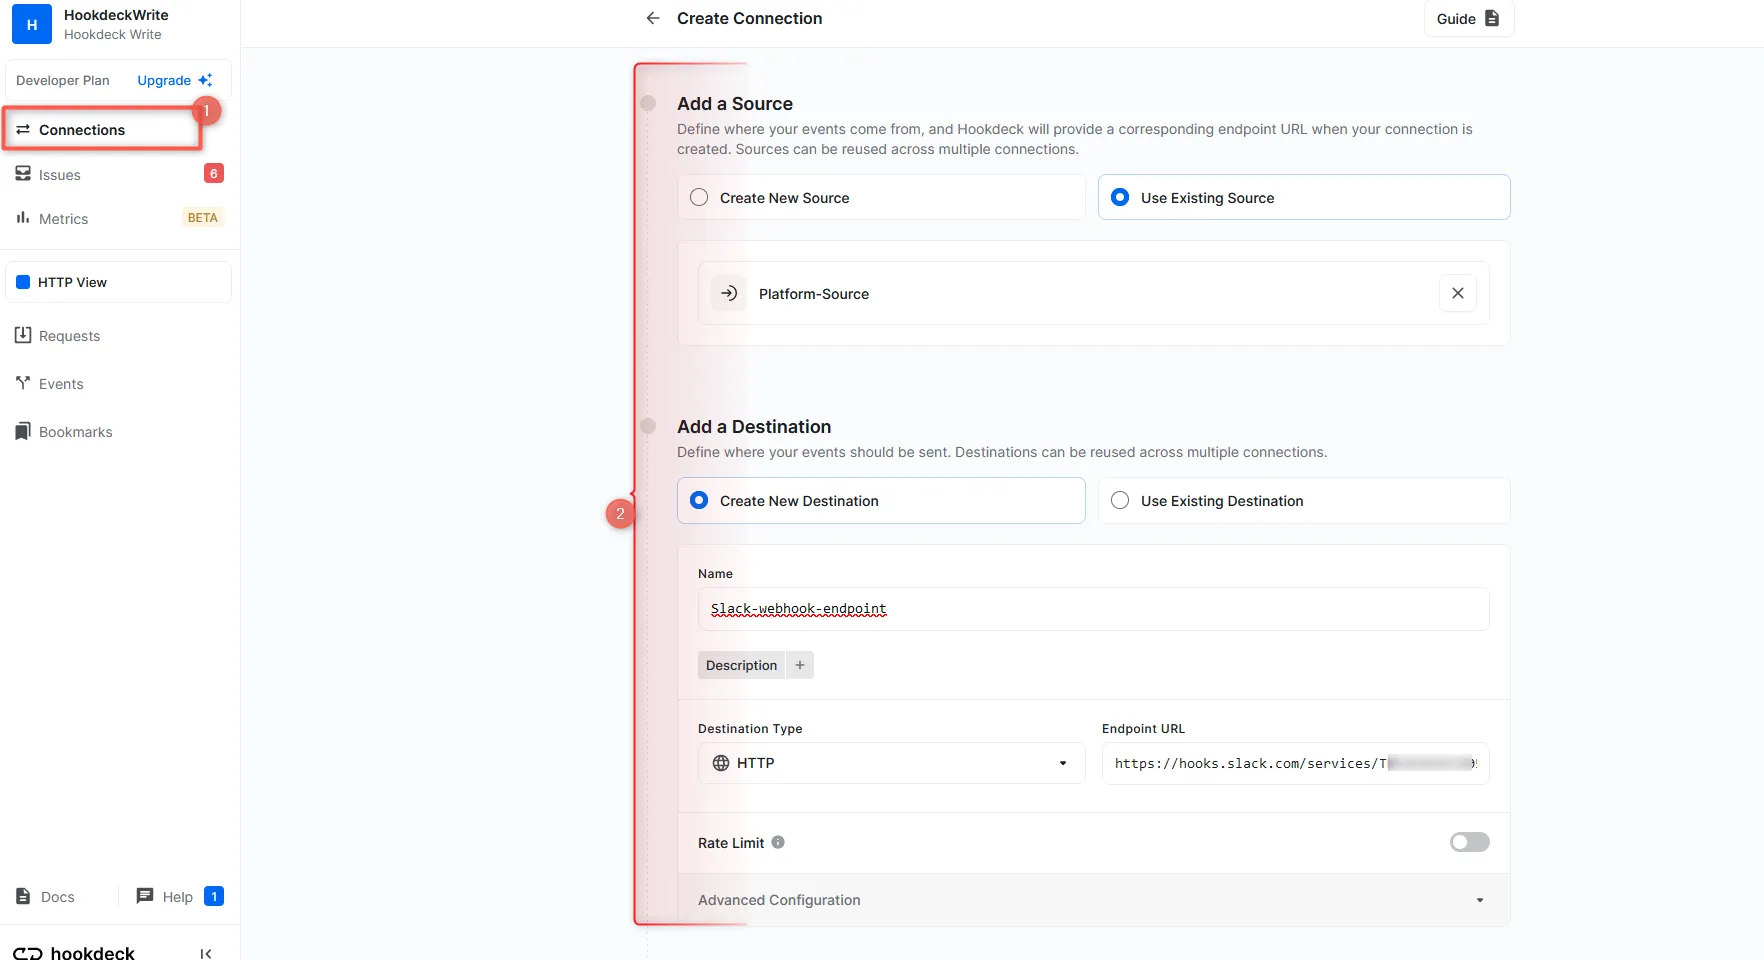Click the Metrics BETA badge
The height and width of the screenshot is (960, 1764).
click(203, 218)
